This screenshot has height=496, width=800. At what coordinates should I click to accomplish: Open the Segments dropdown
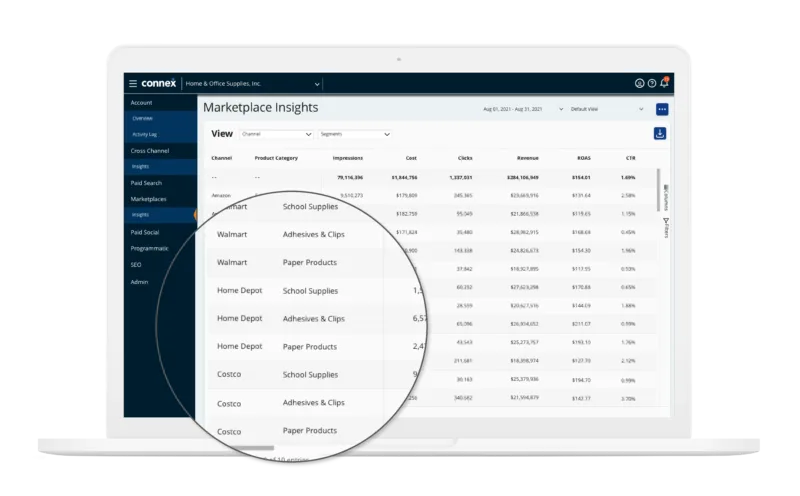click(355, 134)
